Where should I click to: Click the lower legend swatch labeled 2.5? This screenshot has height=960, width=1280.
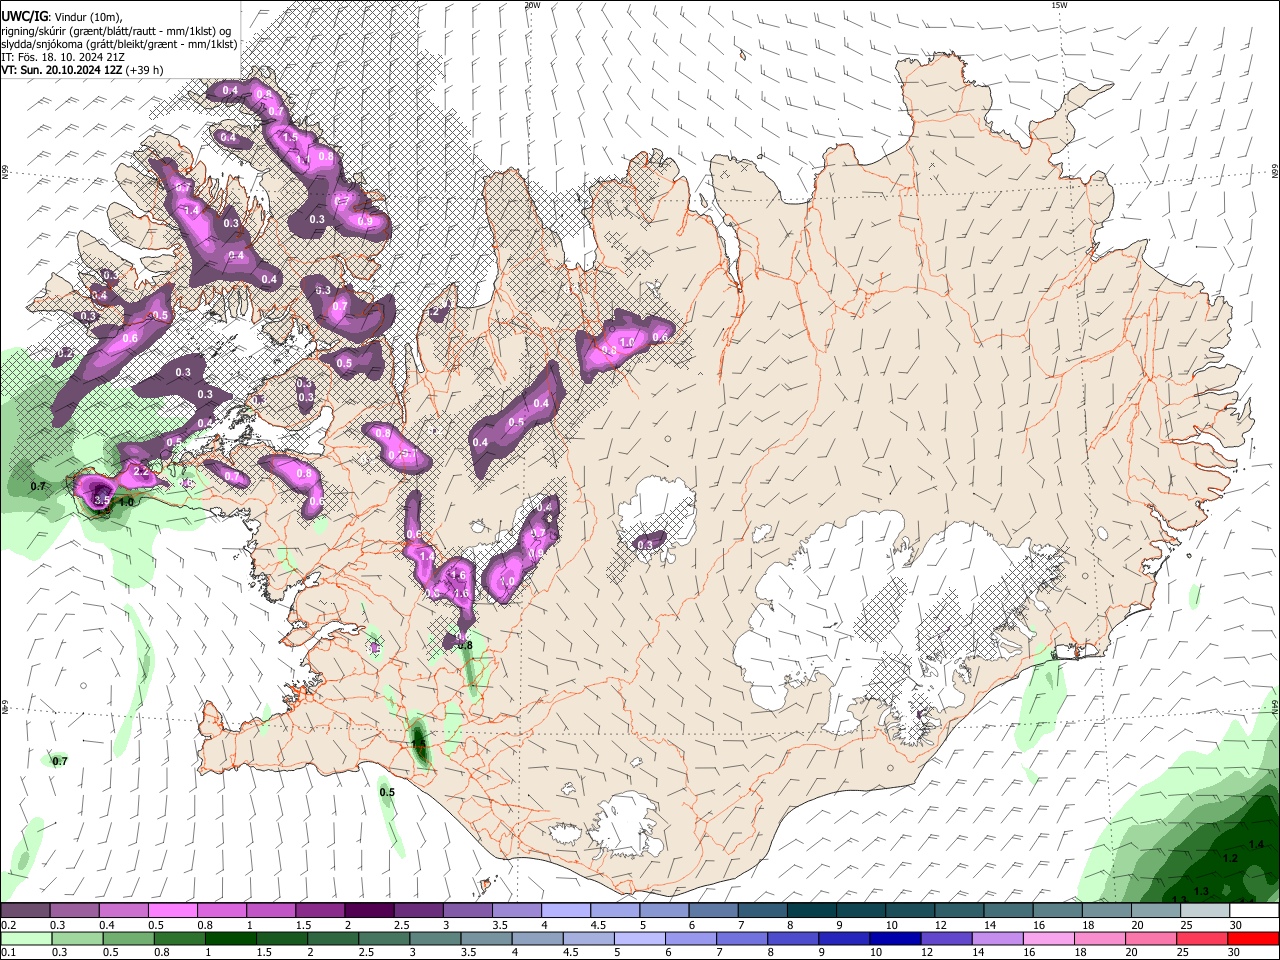pyautogui.click(x=384, y=938)
